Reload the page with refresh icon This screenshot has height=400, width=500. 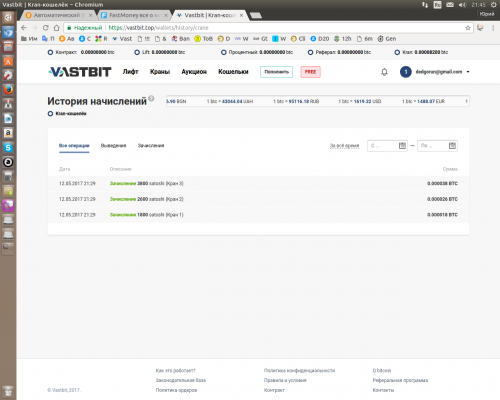46,28
